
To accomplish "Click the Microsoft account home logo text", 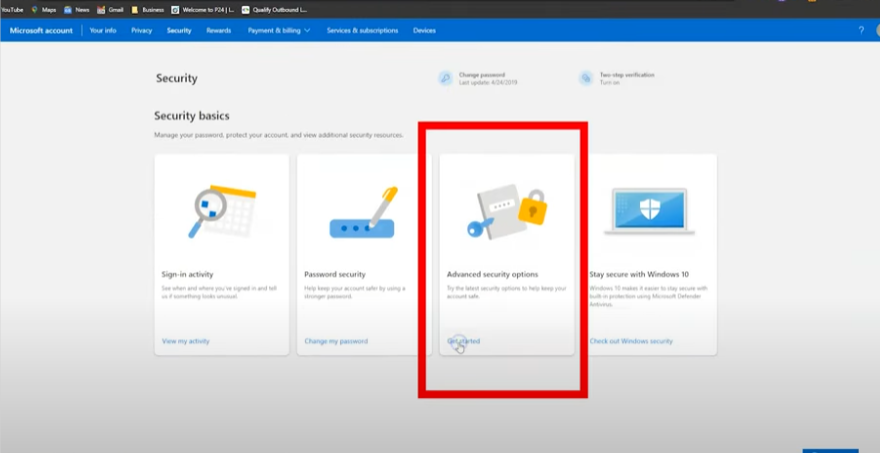I will tap(42, 31).
